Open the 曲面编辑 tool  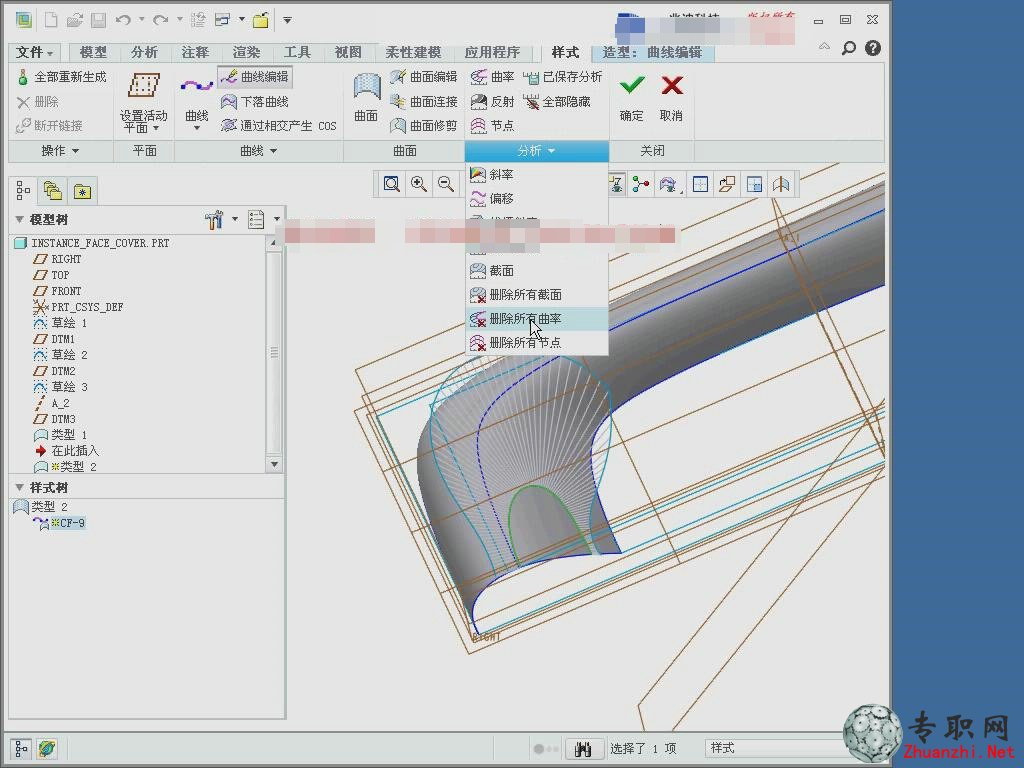[x=423, y=77]
